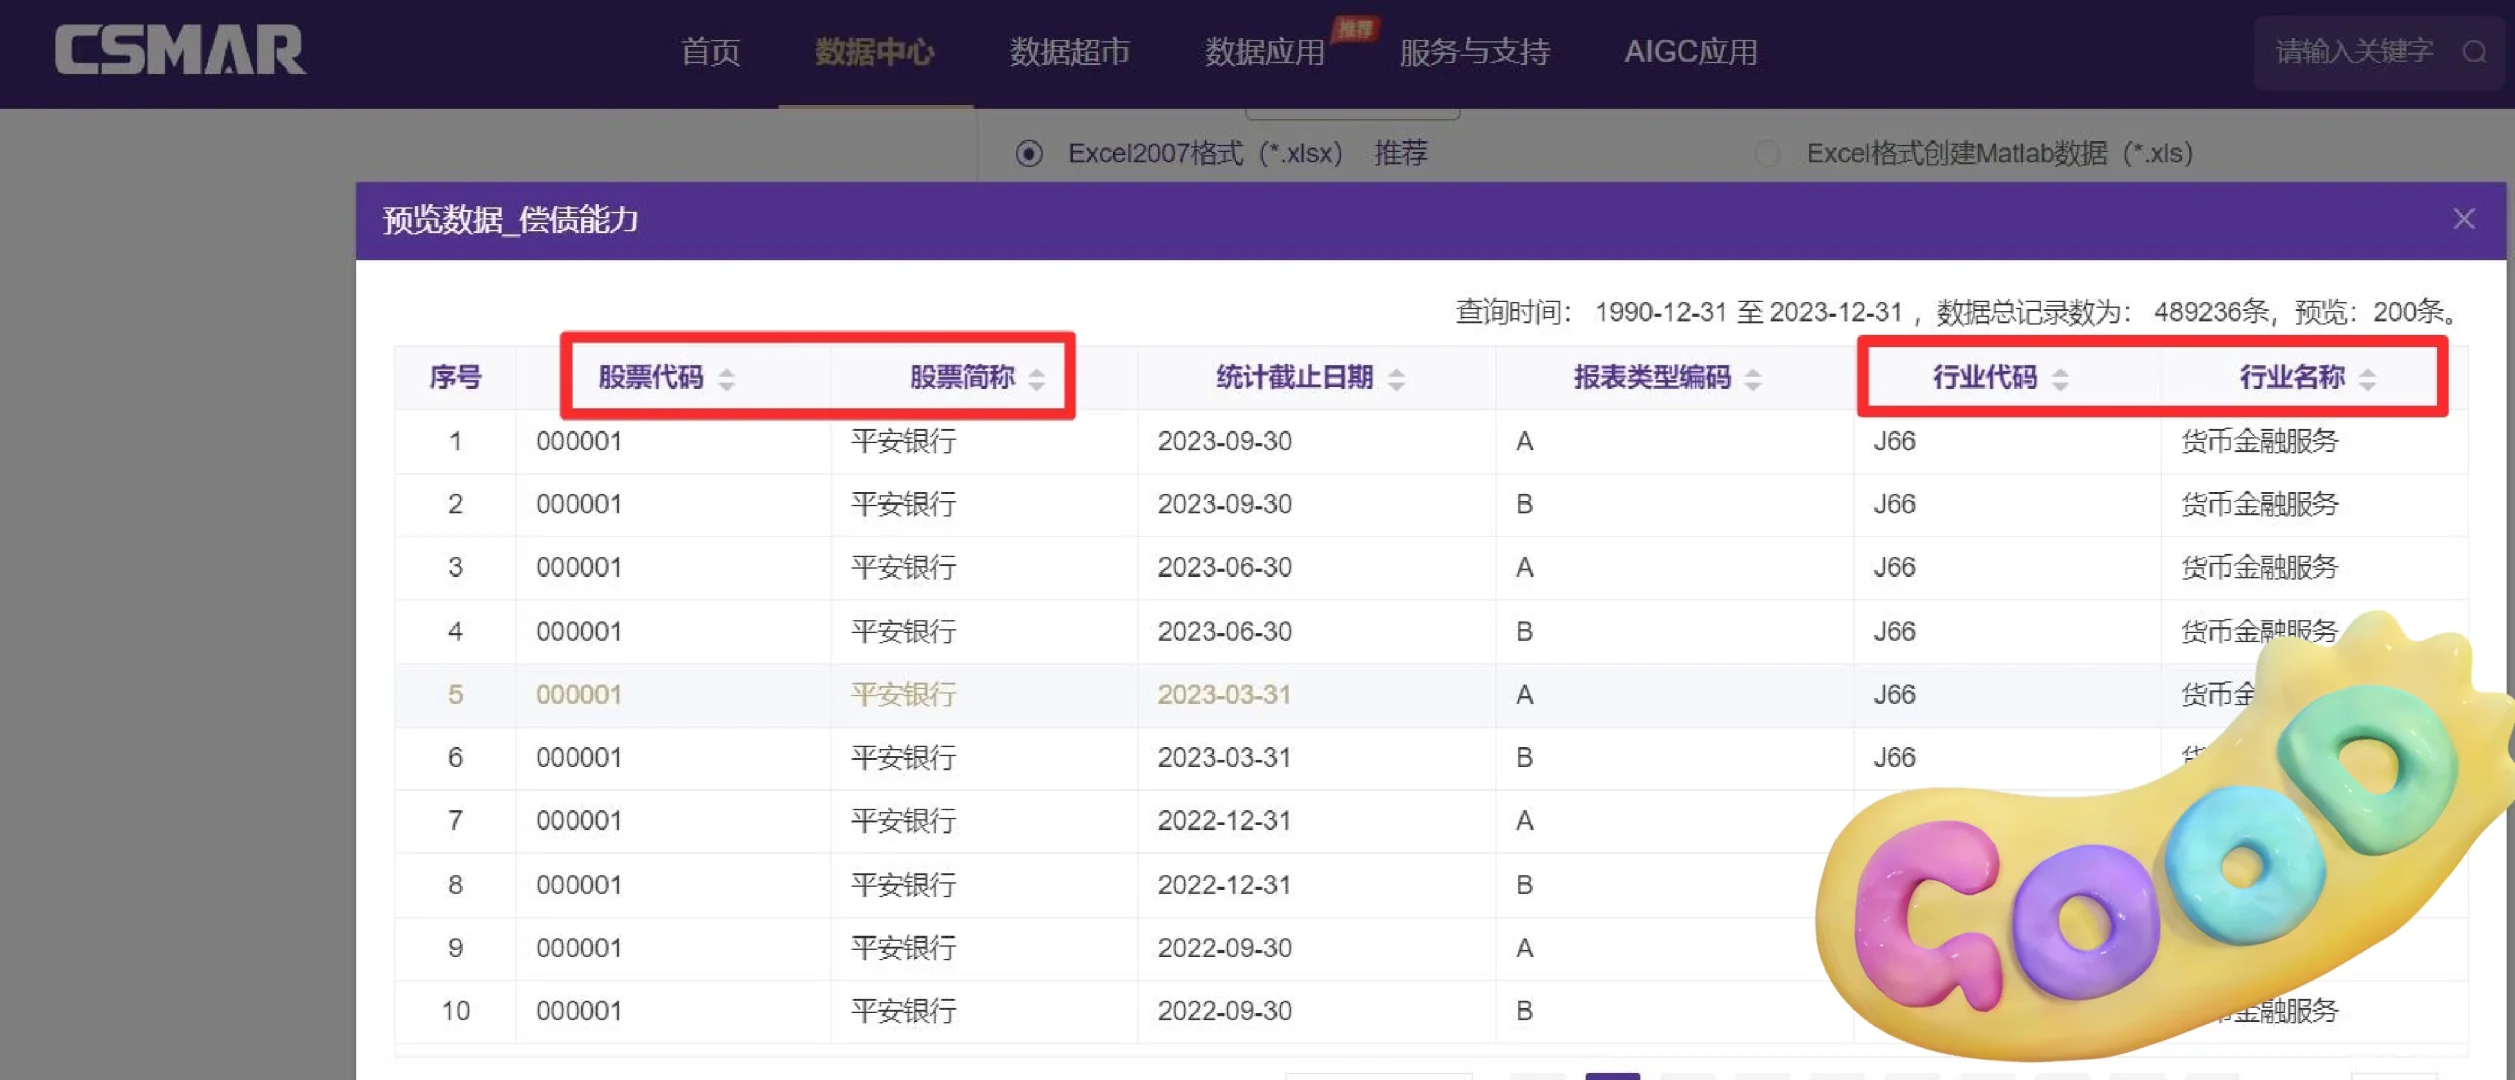This screenshot has height=1080, width=2515.
Task: Select Excel格式创建Matlab数据 (*.xls) radio button
Action: (x=1767, y=154)
